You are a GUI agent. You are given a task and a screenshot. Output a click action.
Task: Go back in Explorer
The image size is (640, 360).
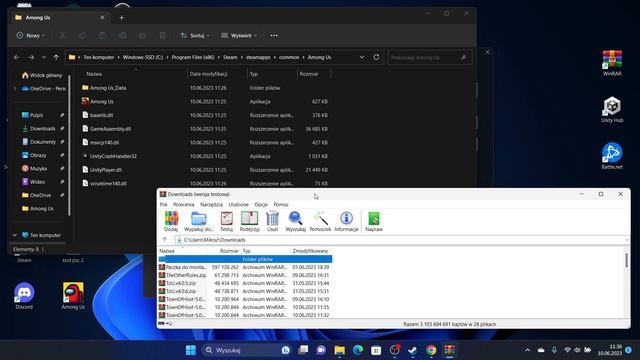click(17, 57)
